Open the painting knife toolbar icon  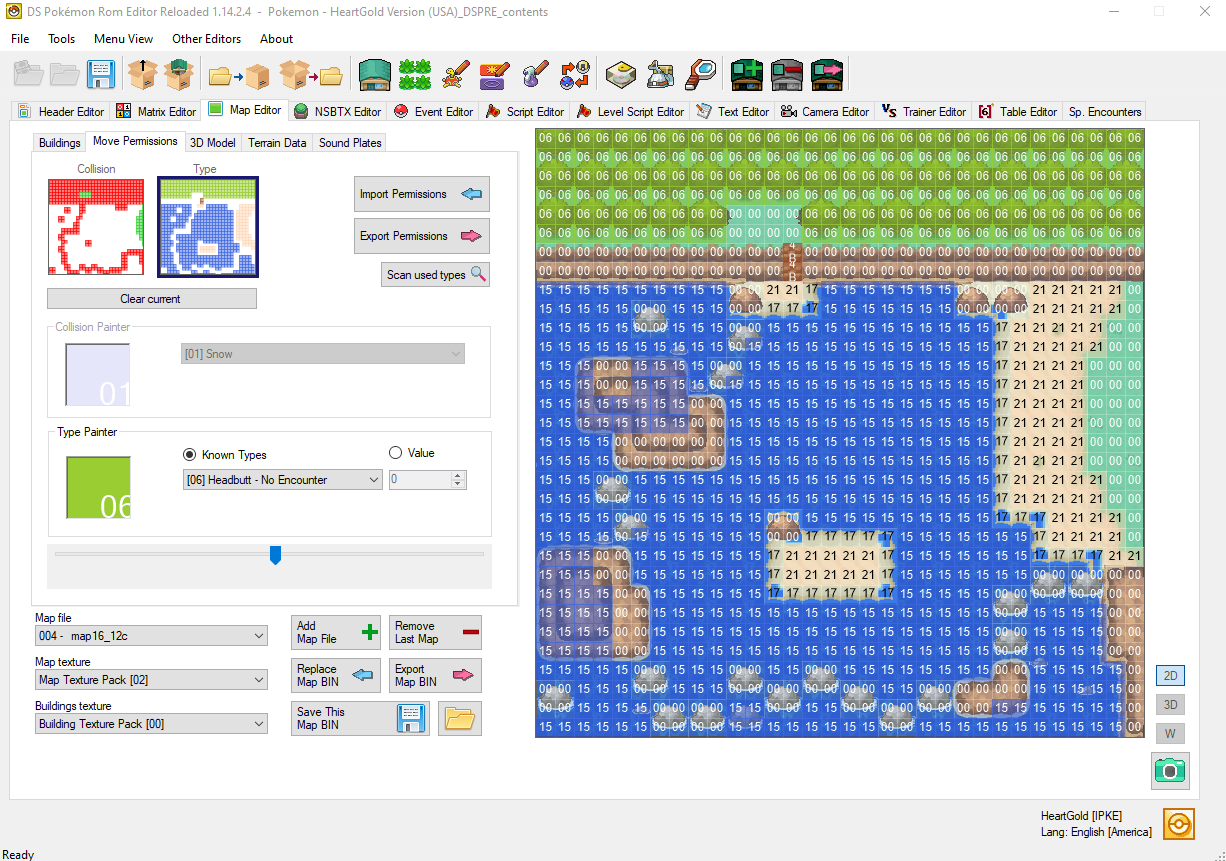(x=453, y=74)
